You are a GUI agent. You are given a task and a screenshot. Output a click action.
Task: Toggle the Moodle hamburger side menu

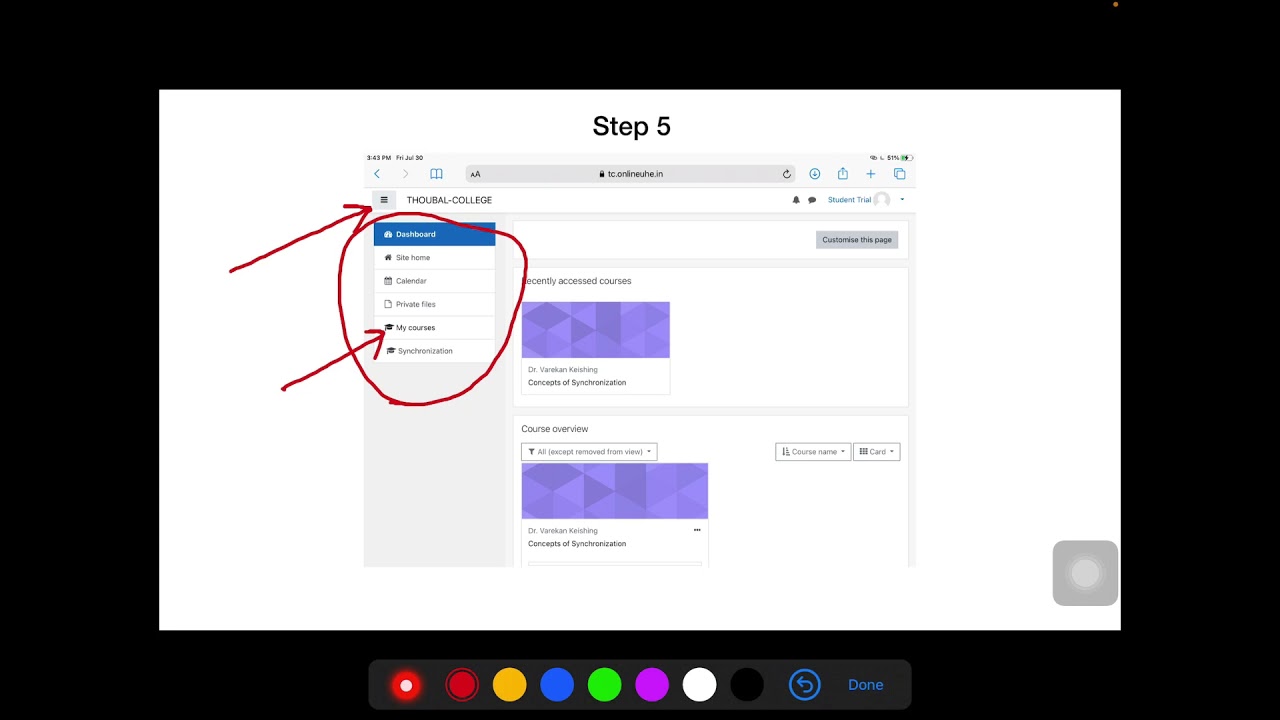coord(384,200)
